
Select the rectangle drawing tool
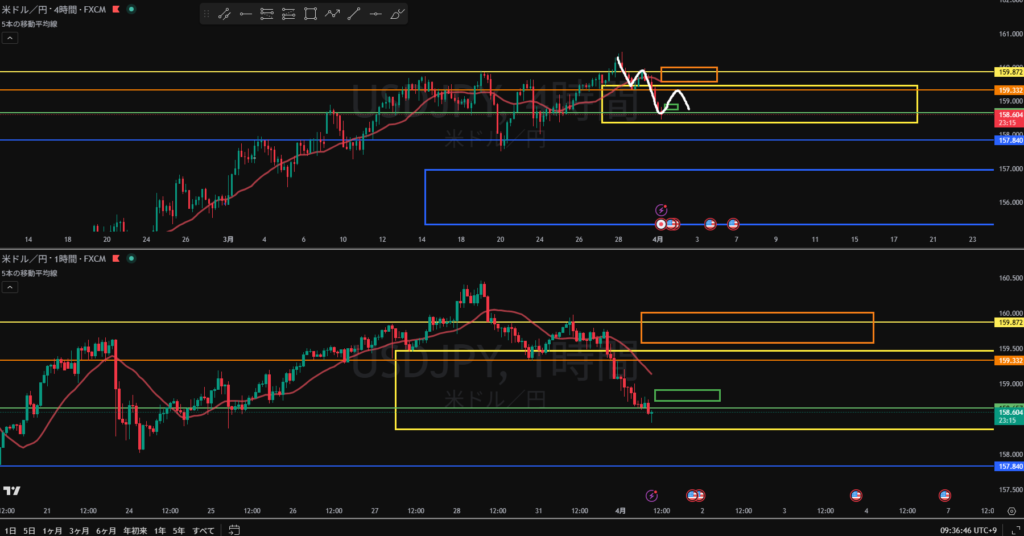pos(310,14)
